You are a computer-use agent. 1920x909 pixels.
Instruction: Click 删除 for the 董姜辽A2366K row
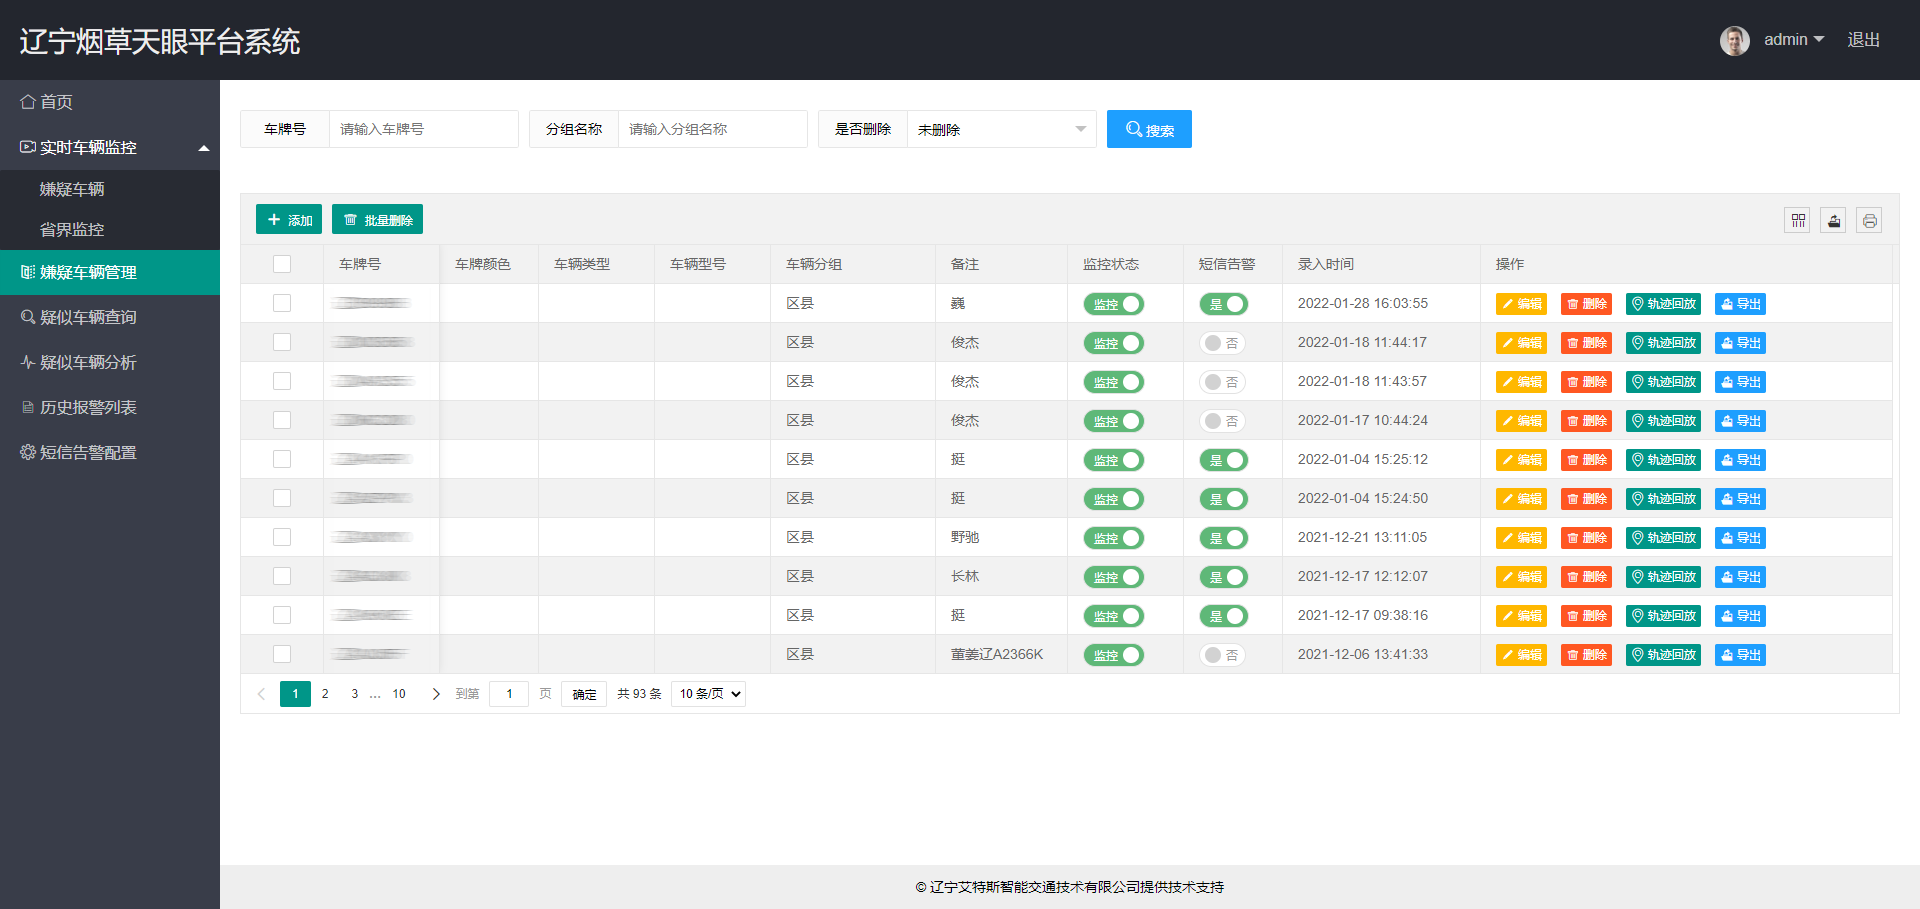click(1586, 655)
